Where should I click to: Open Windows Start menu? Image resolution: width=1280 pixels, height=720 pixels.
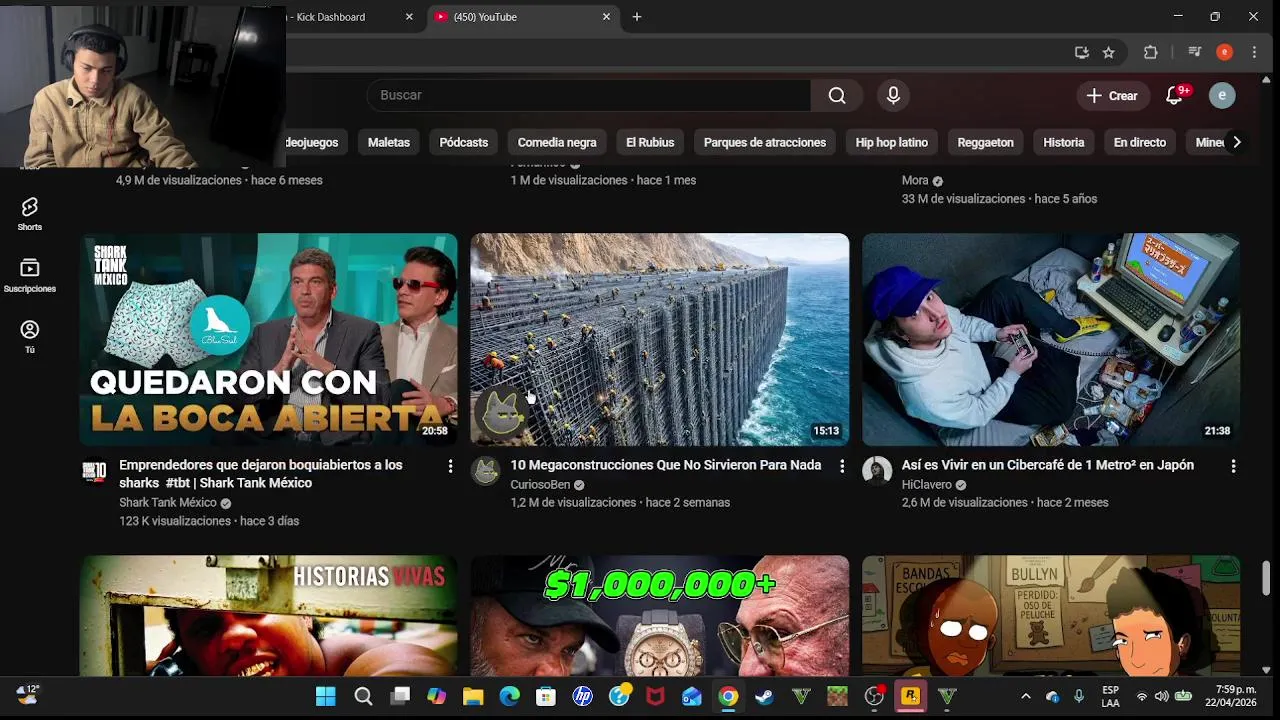tap(326, 696)
